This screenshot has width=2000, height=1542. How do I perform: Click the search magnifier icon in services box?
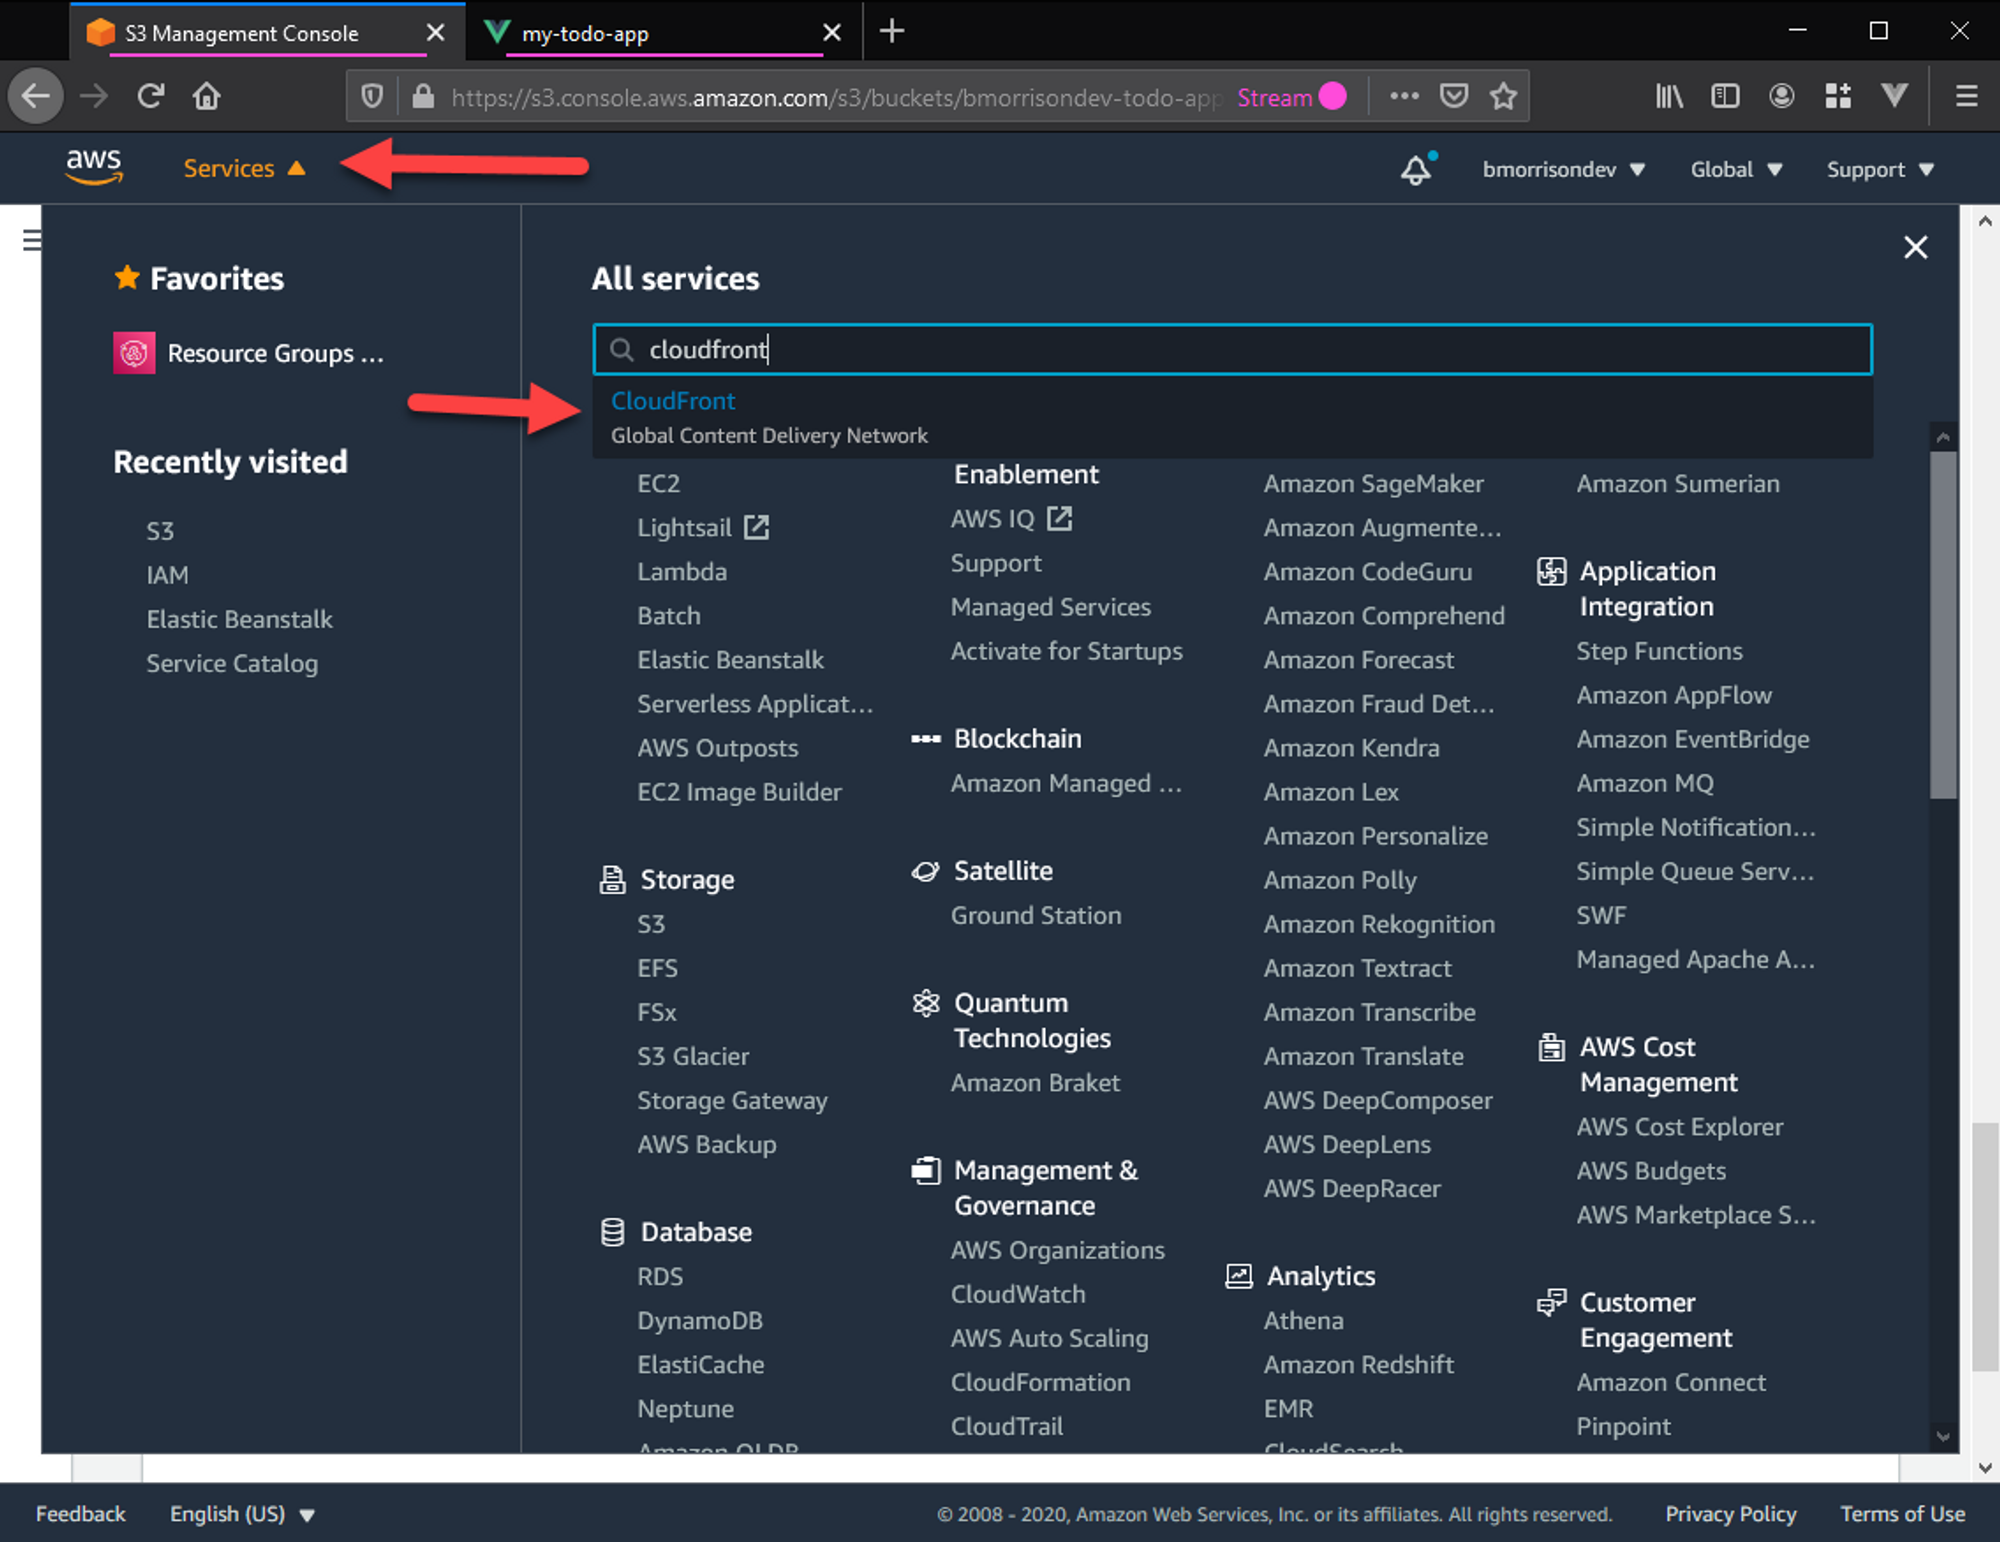click(622, 349)
